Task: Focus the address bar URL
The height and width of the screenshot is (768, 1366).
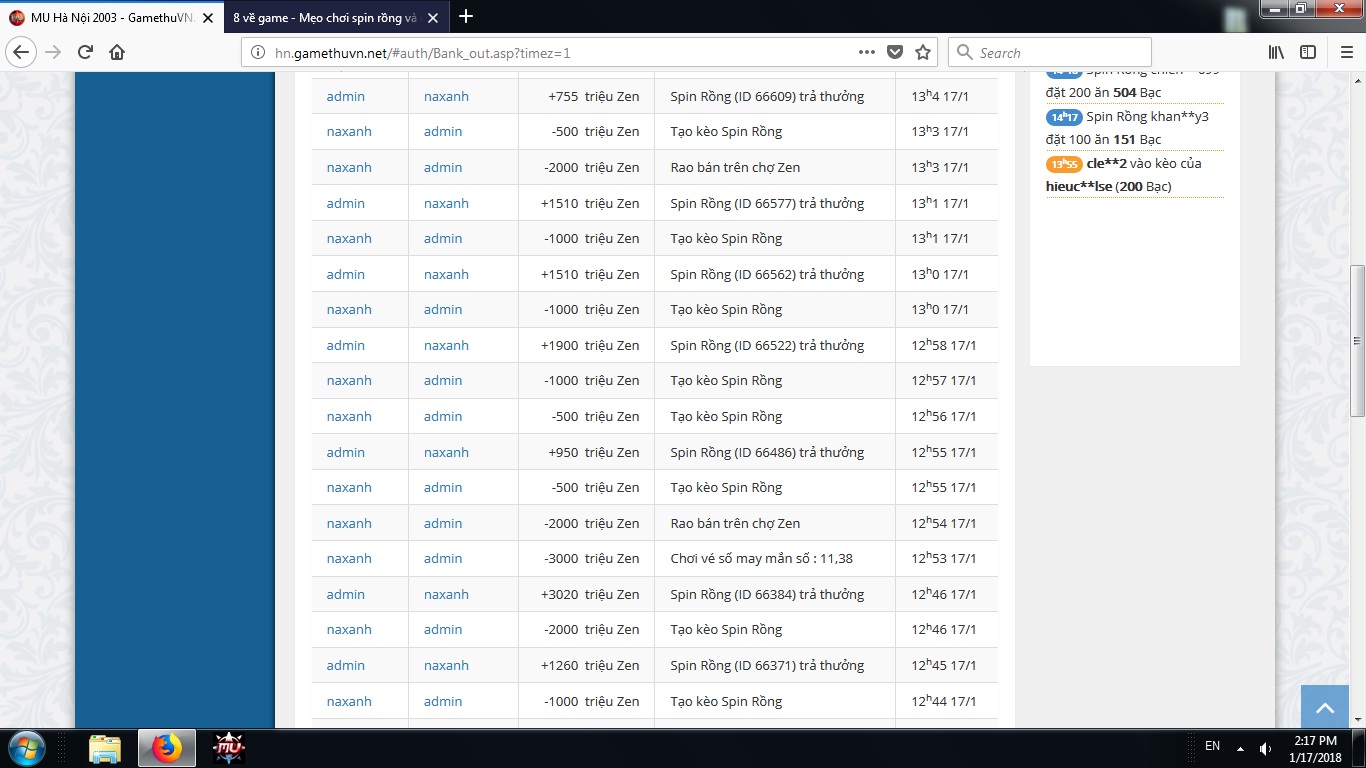Action: pyautogui.click(x=560, y=53)
